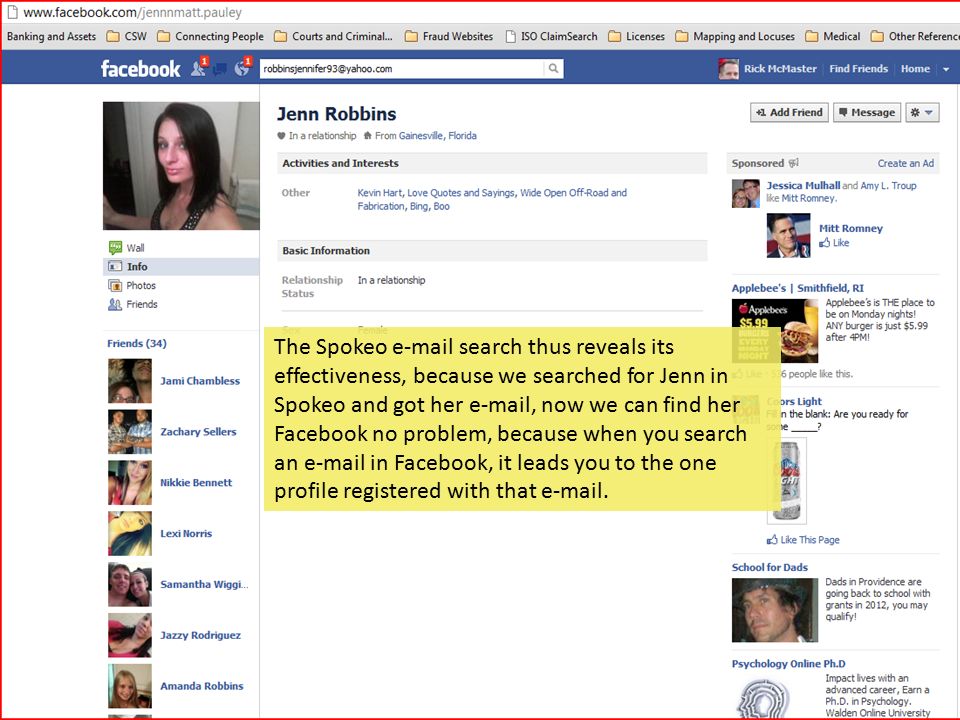960x720 pixels.
Task: Click the browser address bar URL
Action: [133, 12]
